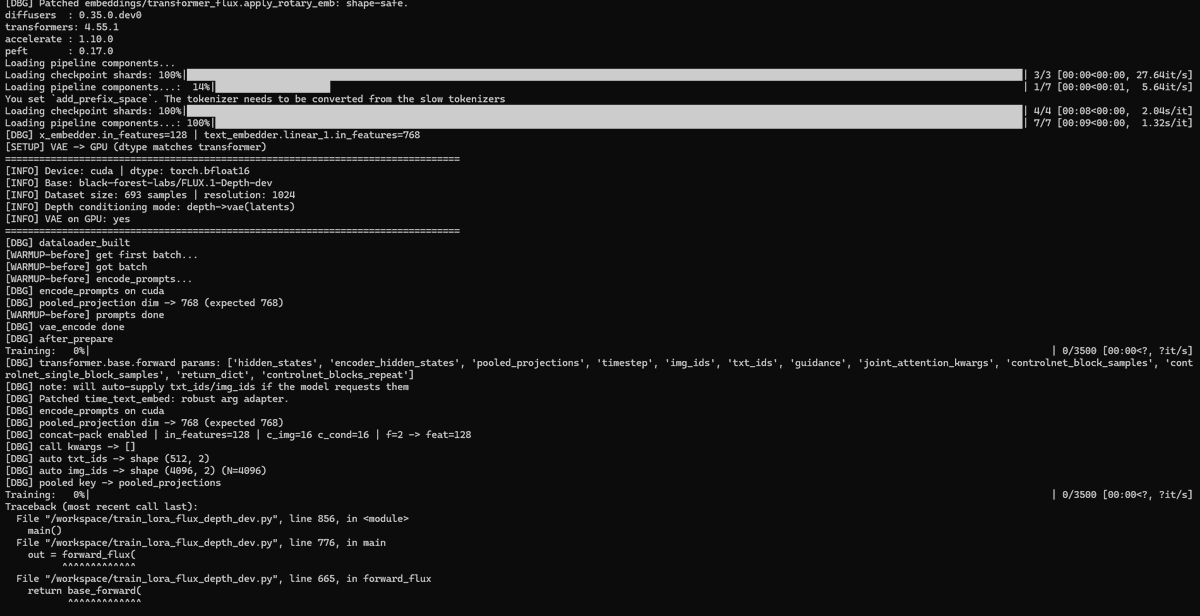
Task: Click the checkpoint shards 3/3 progress bar
Action: (x=605, y=75)
